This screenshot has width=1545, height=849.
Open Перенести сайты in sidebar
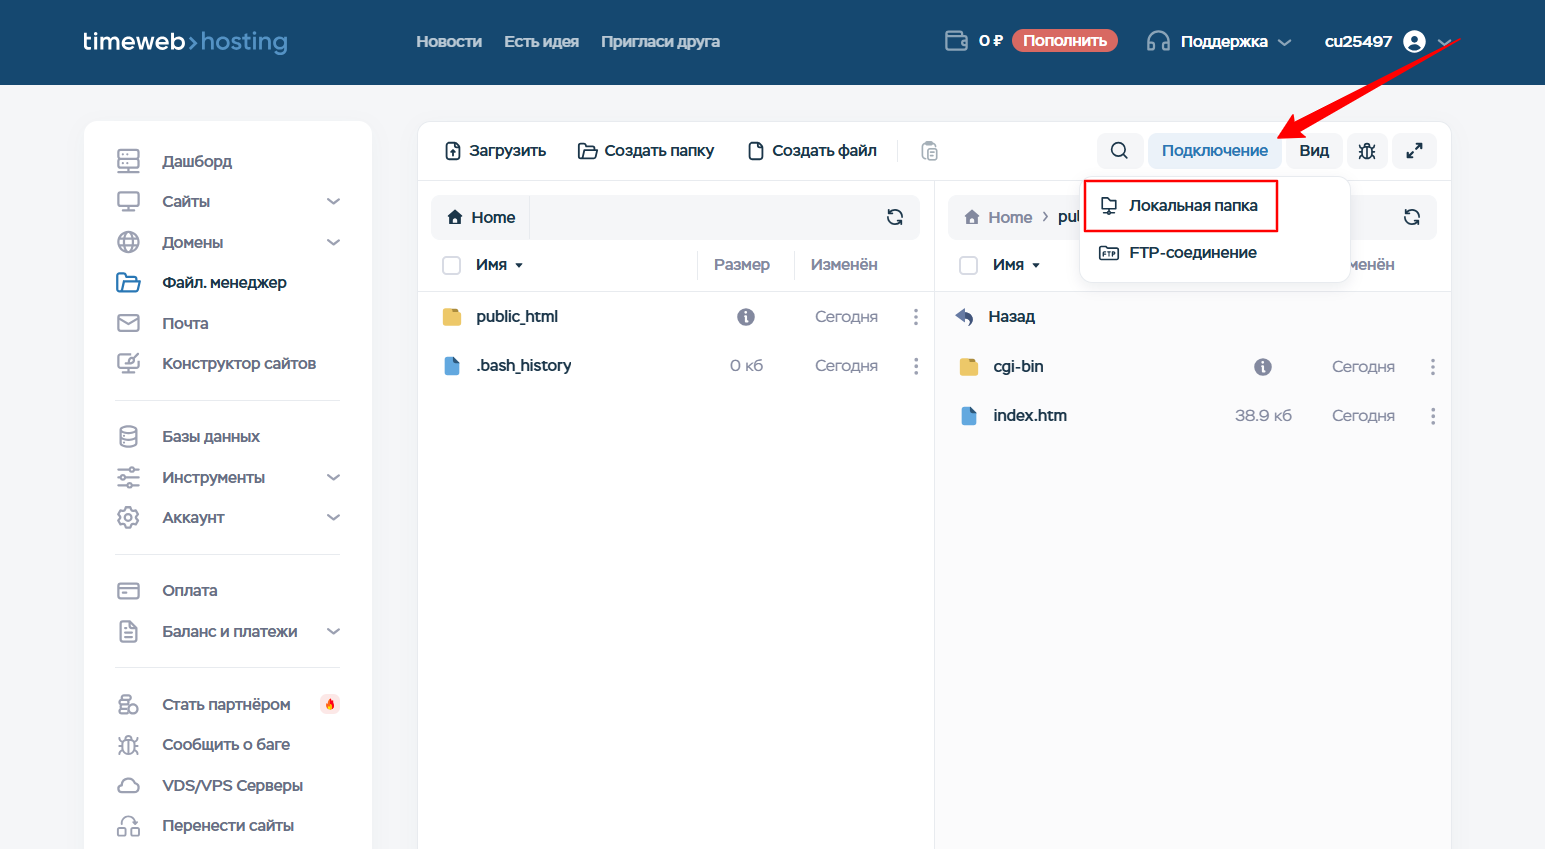pos(228,826)
